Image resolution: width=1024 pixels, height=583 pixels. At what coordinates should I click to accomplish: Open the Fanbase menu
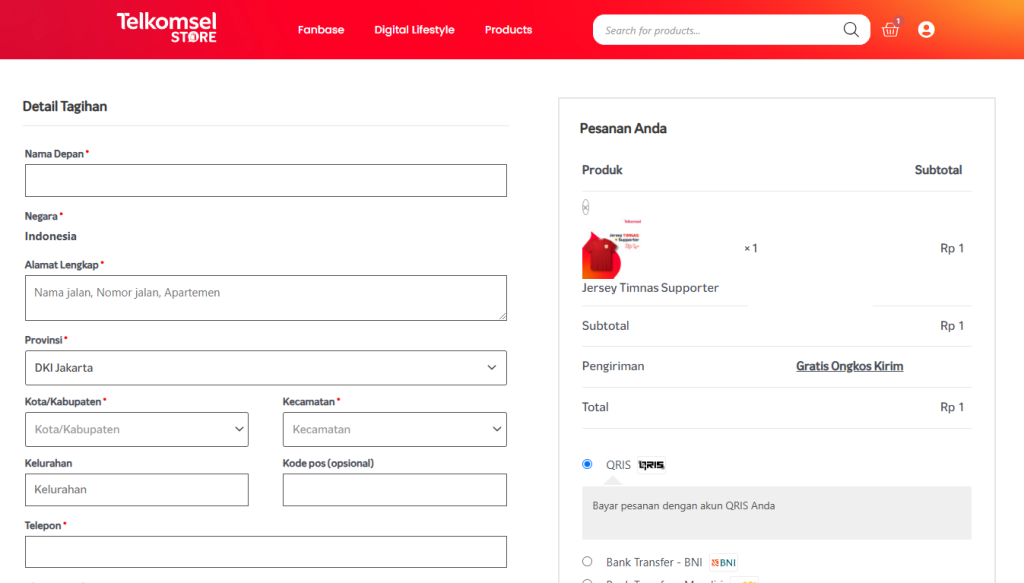(321, 30)
